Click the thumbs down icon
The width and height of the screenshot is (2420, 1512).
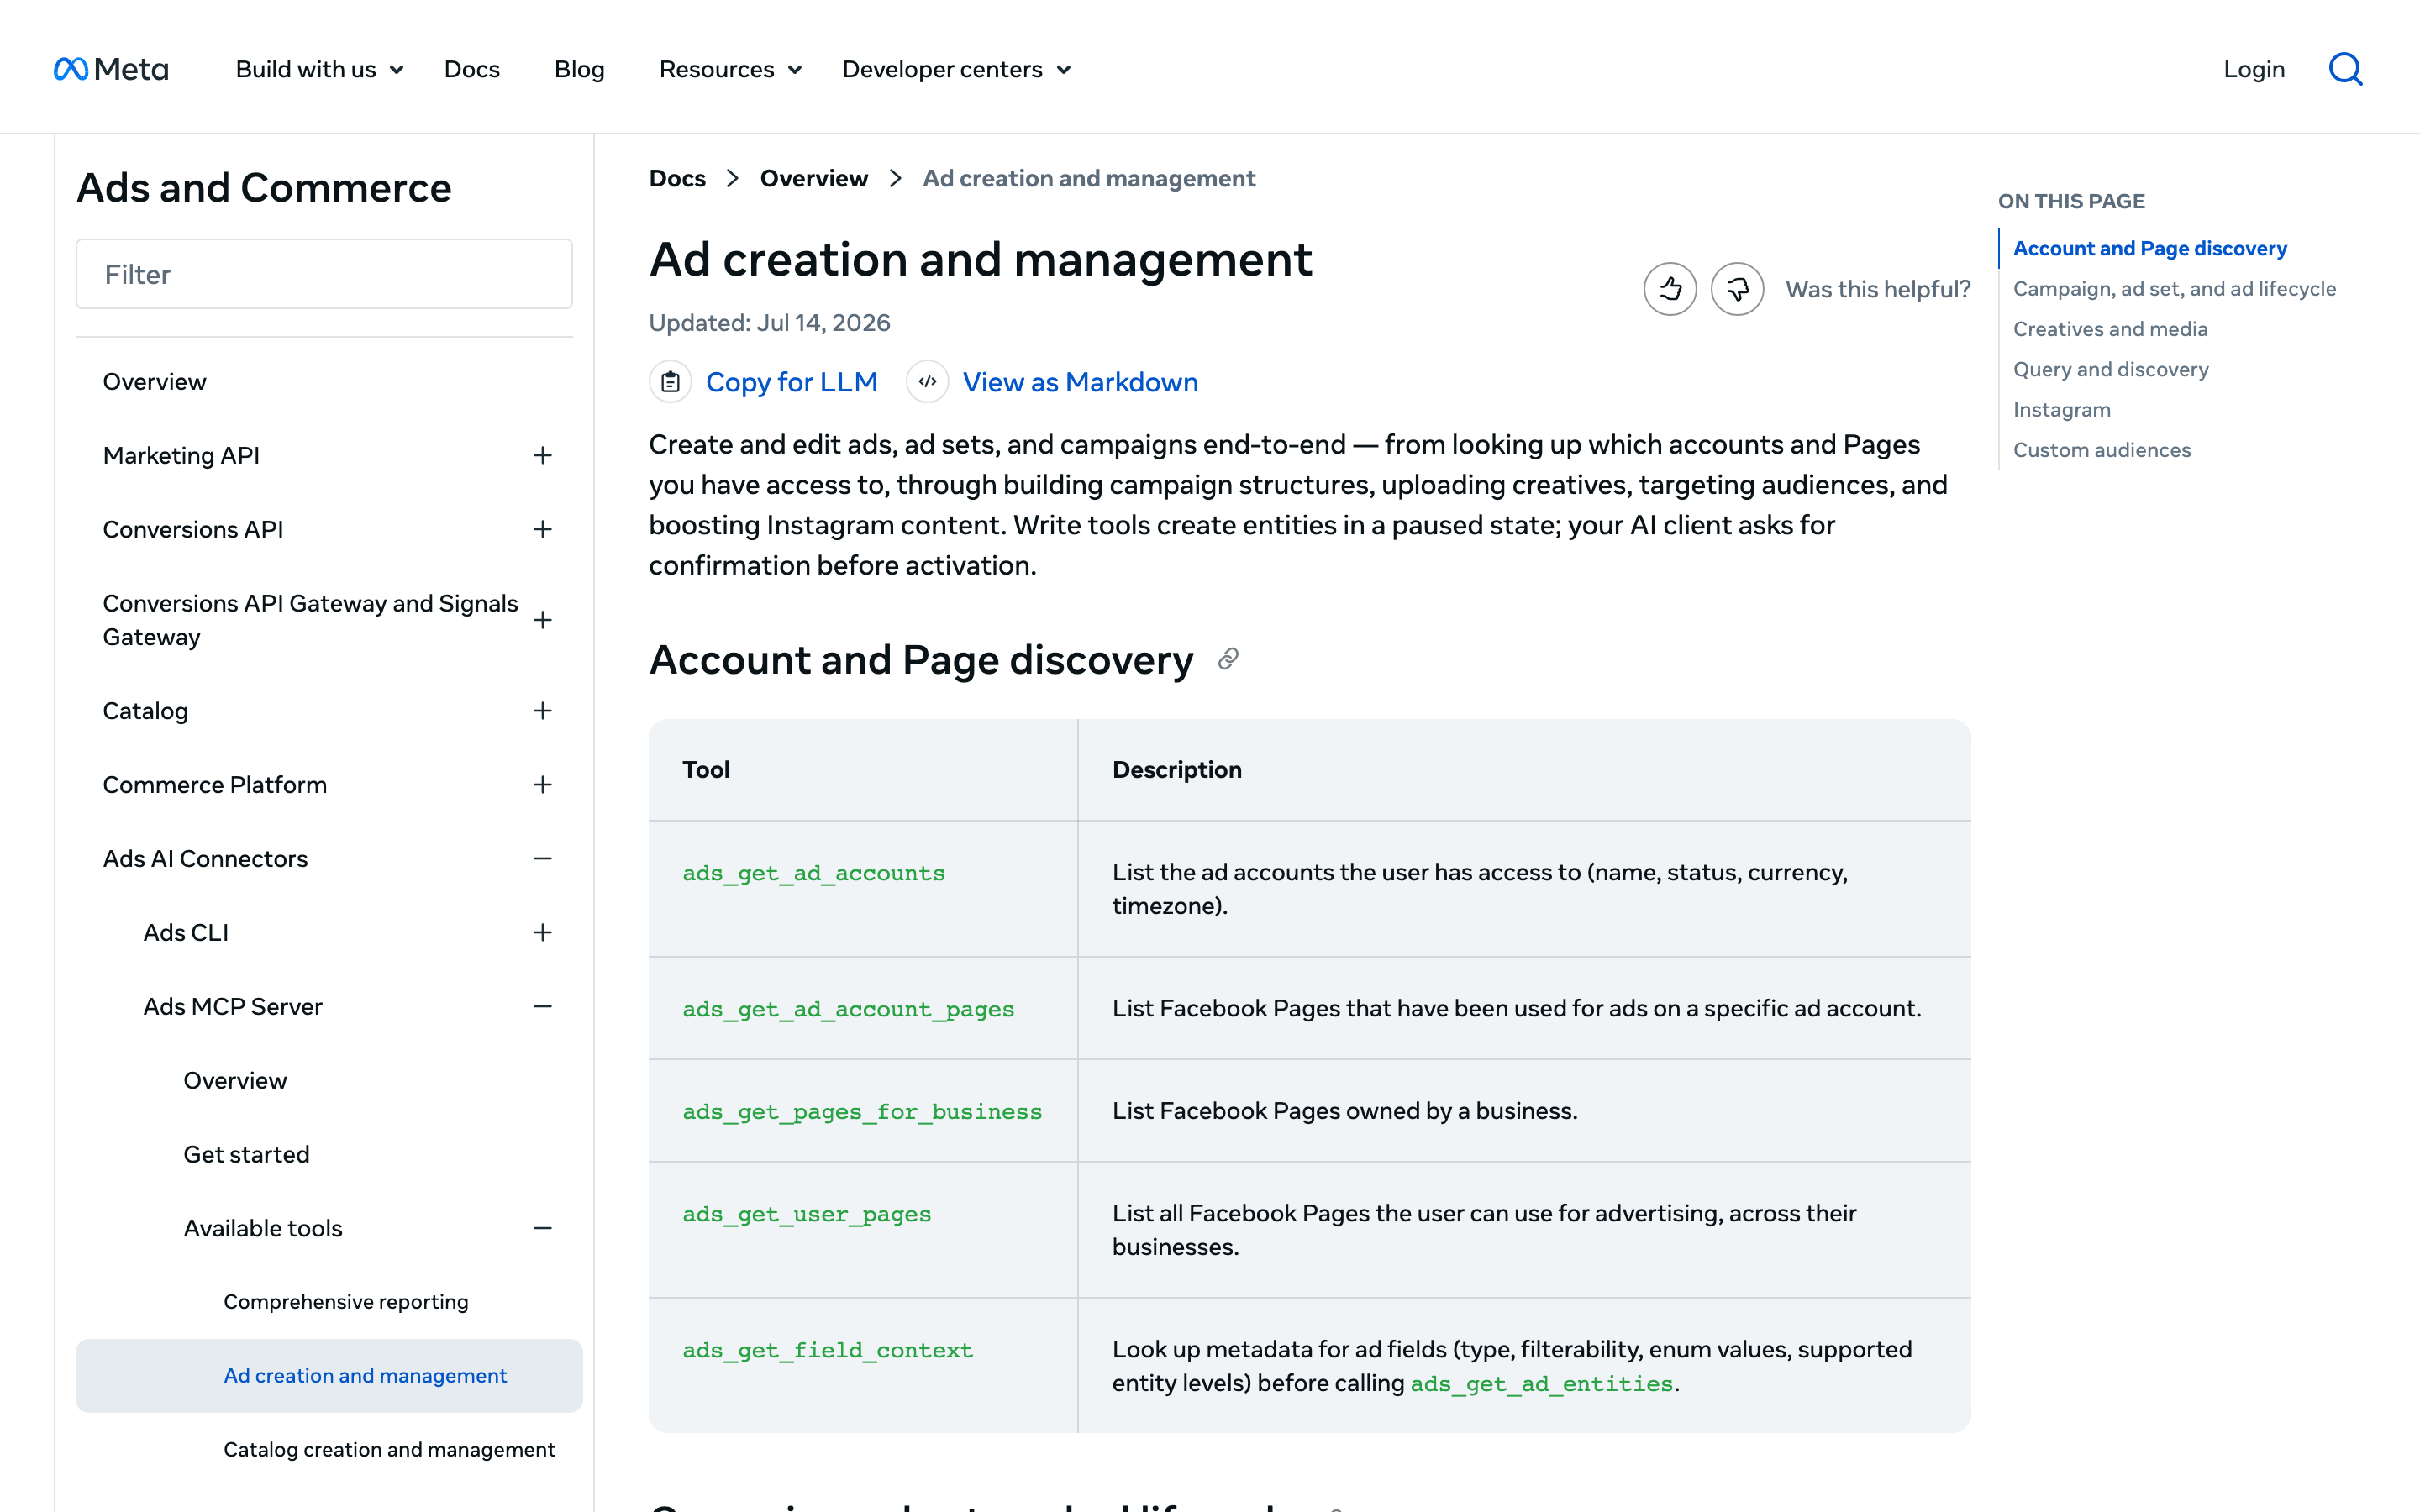pos(1737,289)
